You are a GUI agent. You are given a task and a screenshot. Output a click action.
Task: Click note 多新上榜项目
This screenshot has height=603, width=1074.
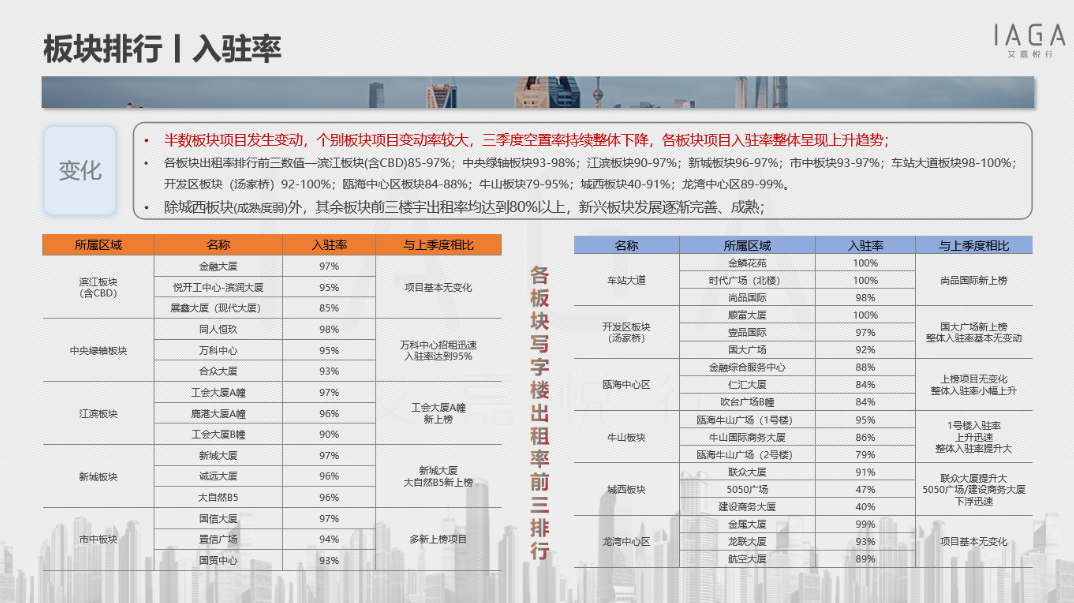[x=438, y=539]
